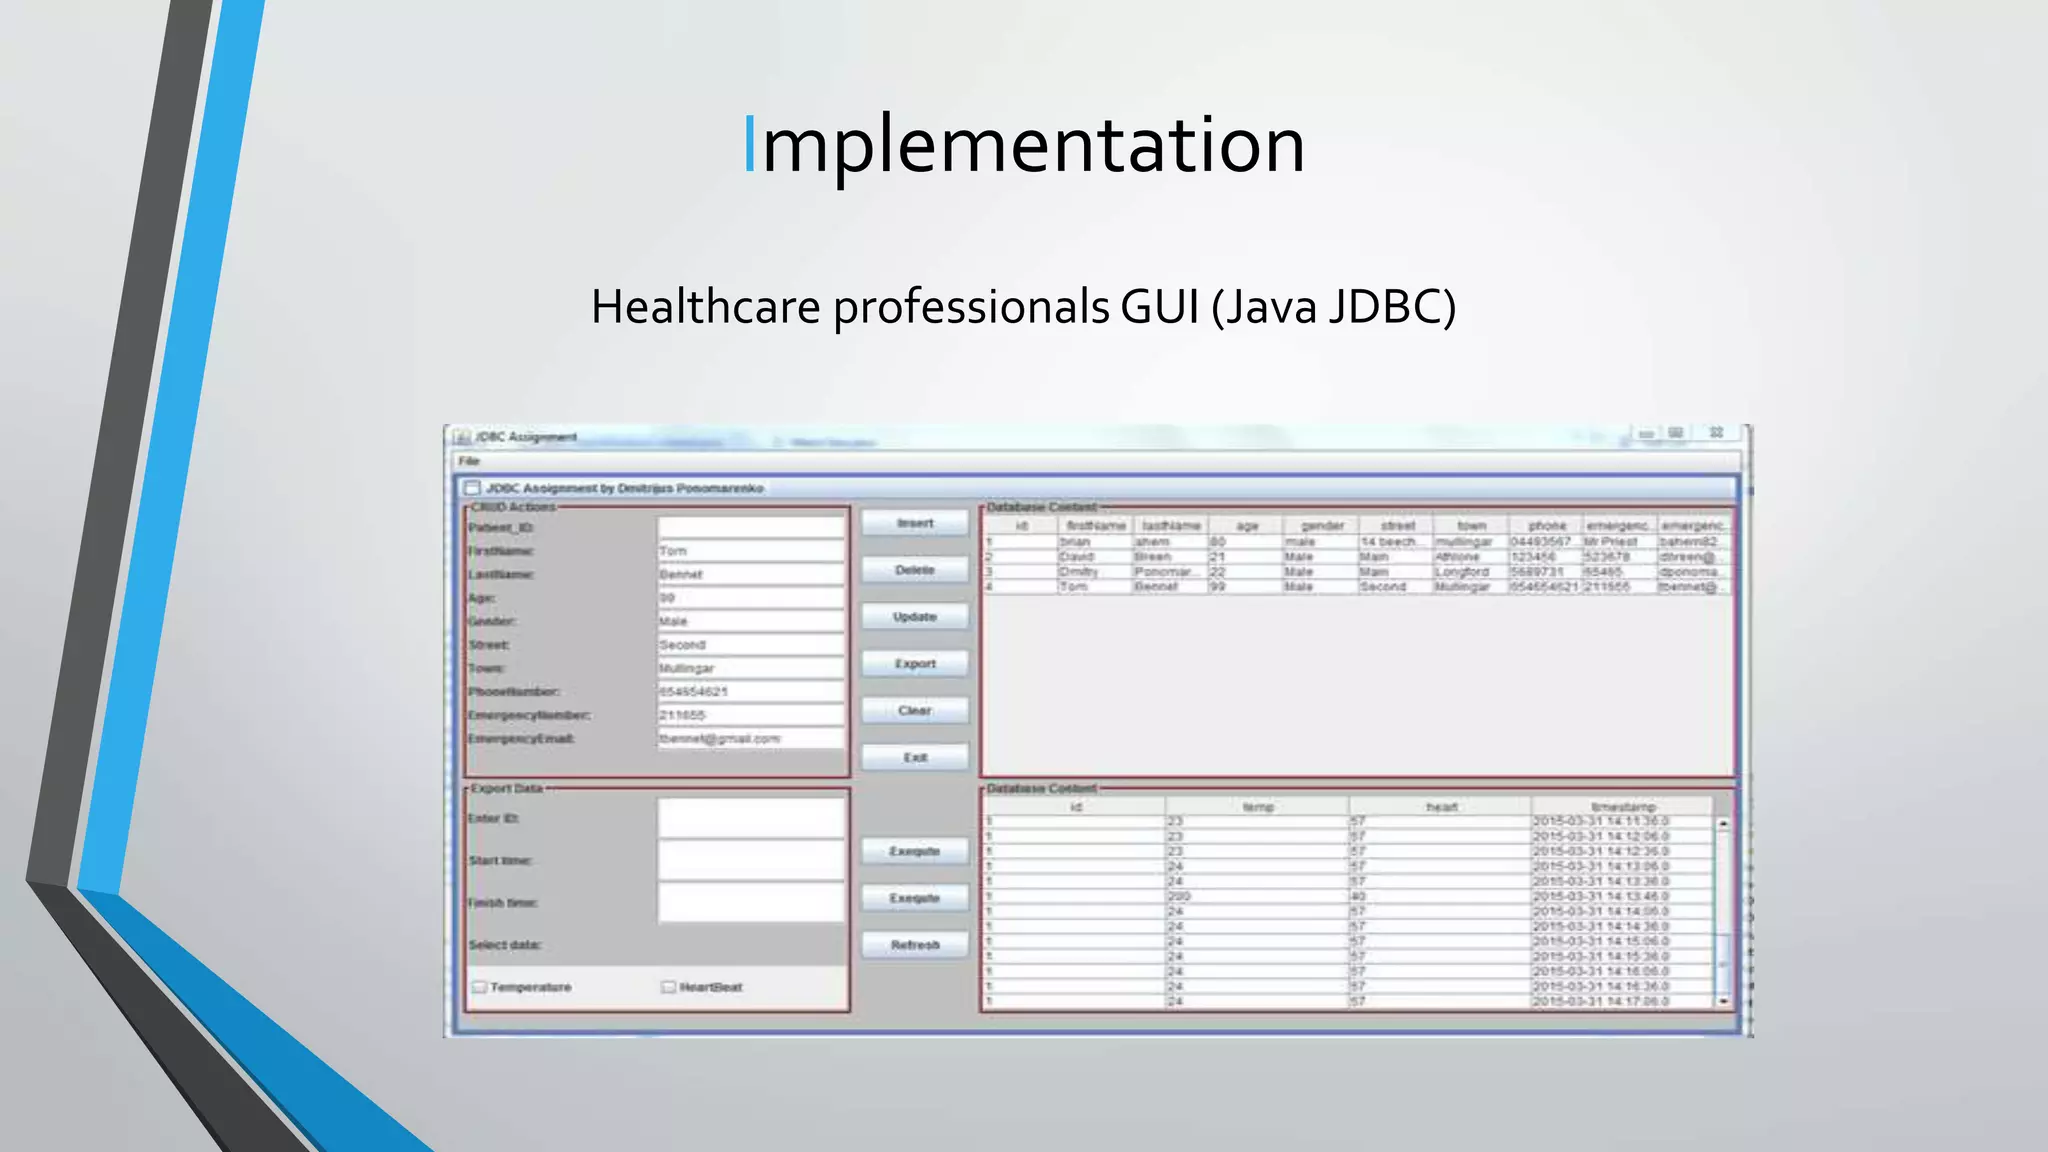Click the scrollbar down arrow in the vitals table
The width and height of the screenshot is (2048, 1152).
(x=1724, y=1001)
